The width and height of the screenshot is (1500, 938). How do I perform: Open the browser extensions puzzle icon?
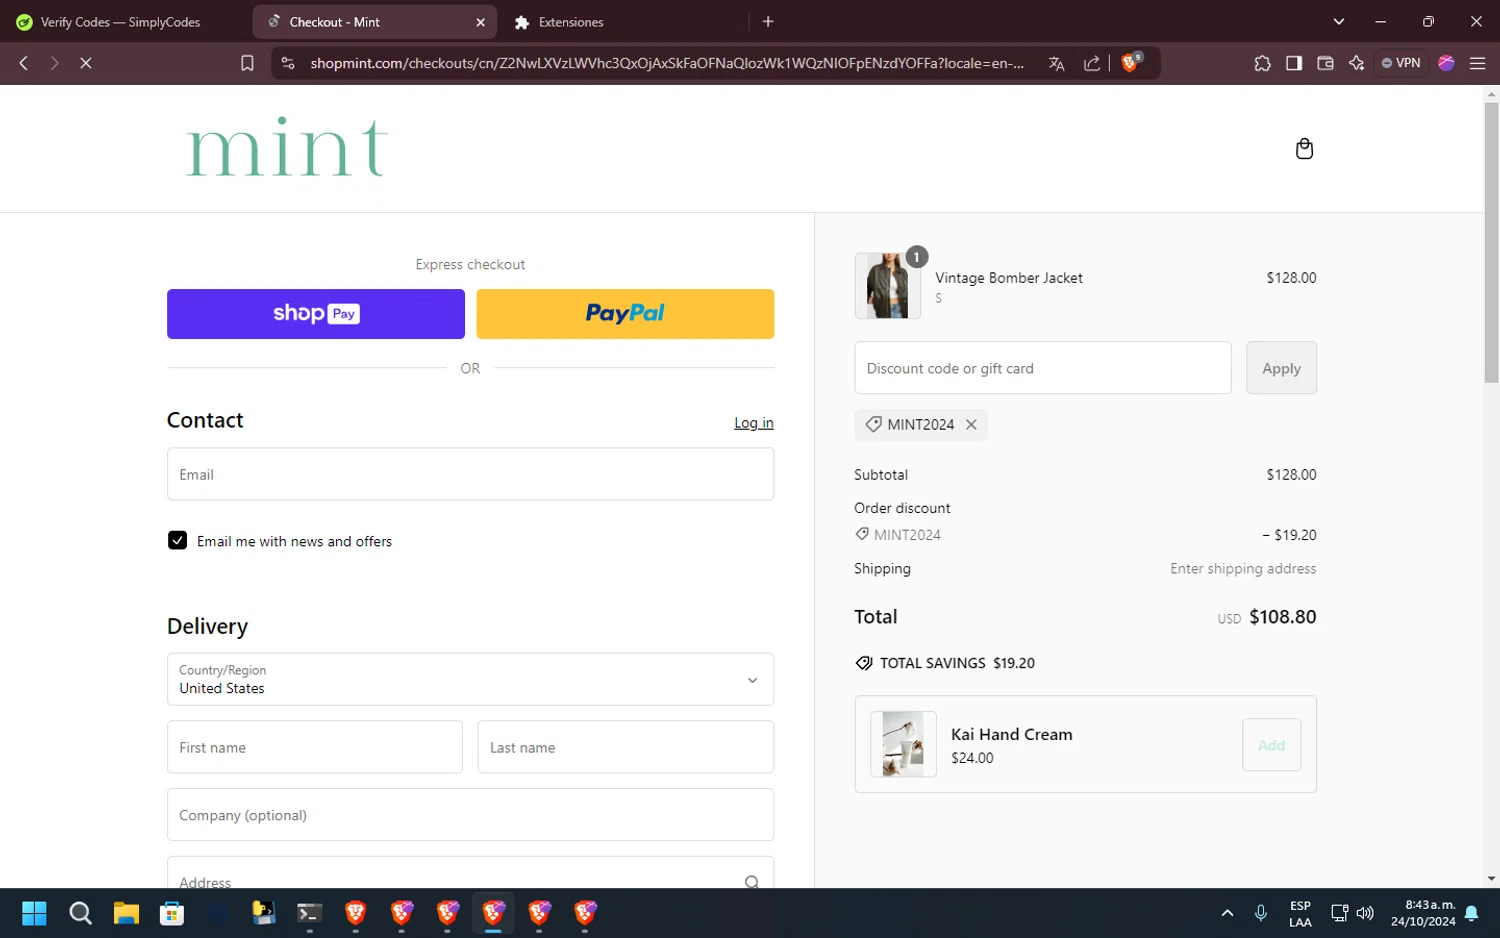(1262, 63)
